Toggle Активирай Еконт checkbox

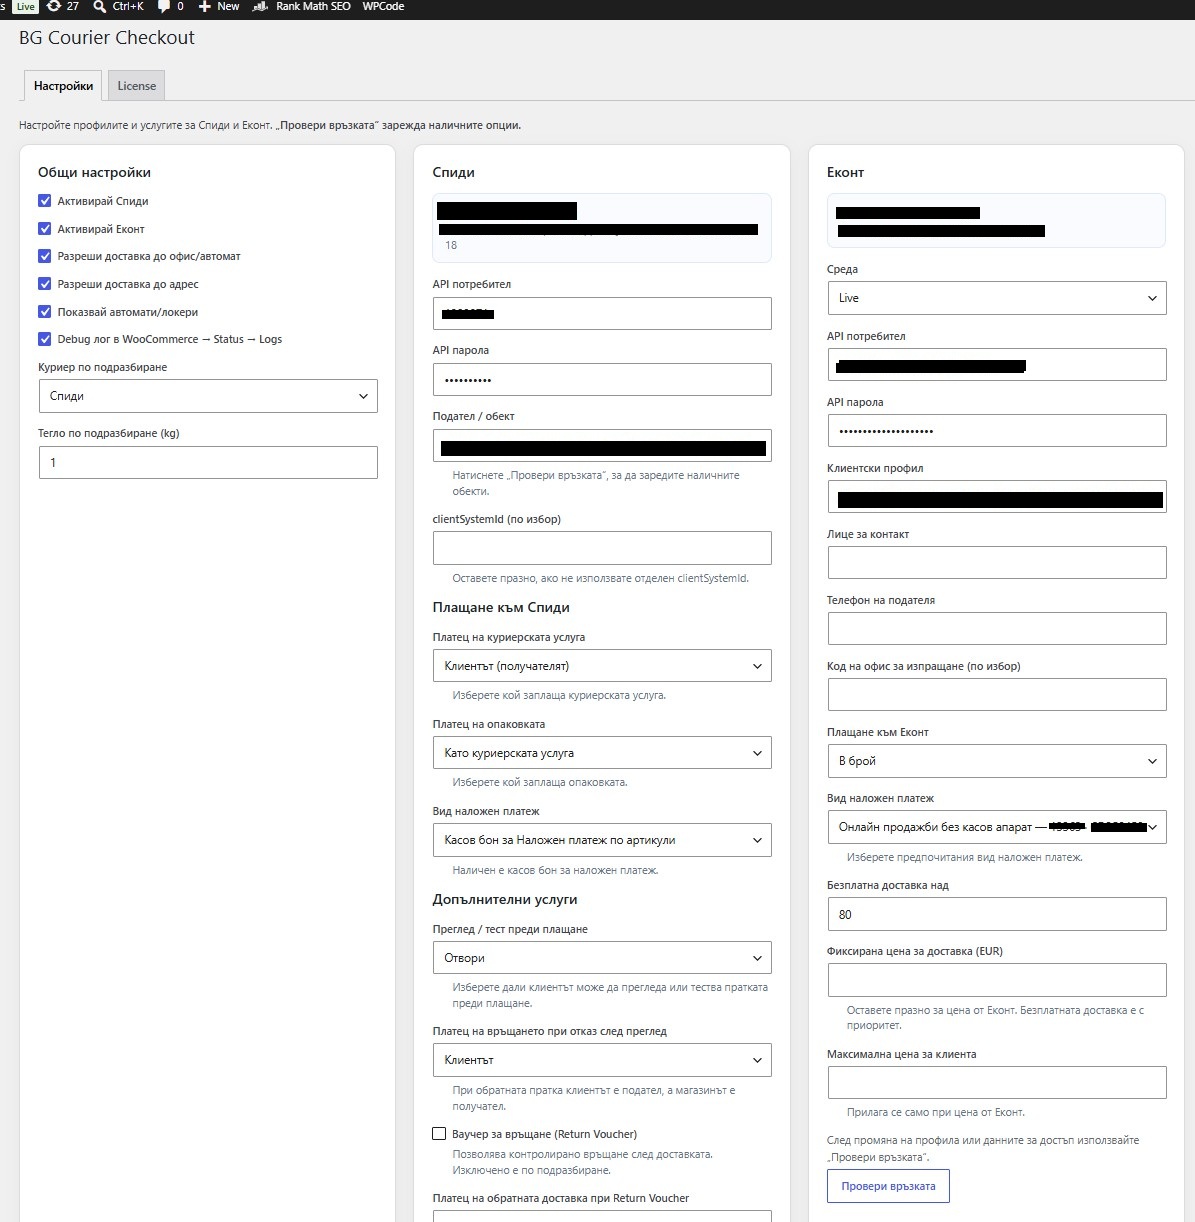coord(45,229)
